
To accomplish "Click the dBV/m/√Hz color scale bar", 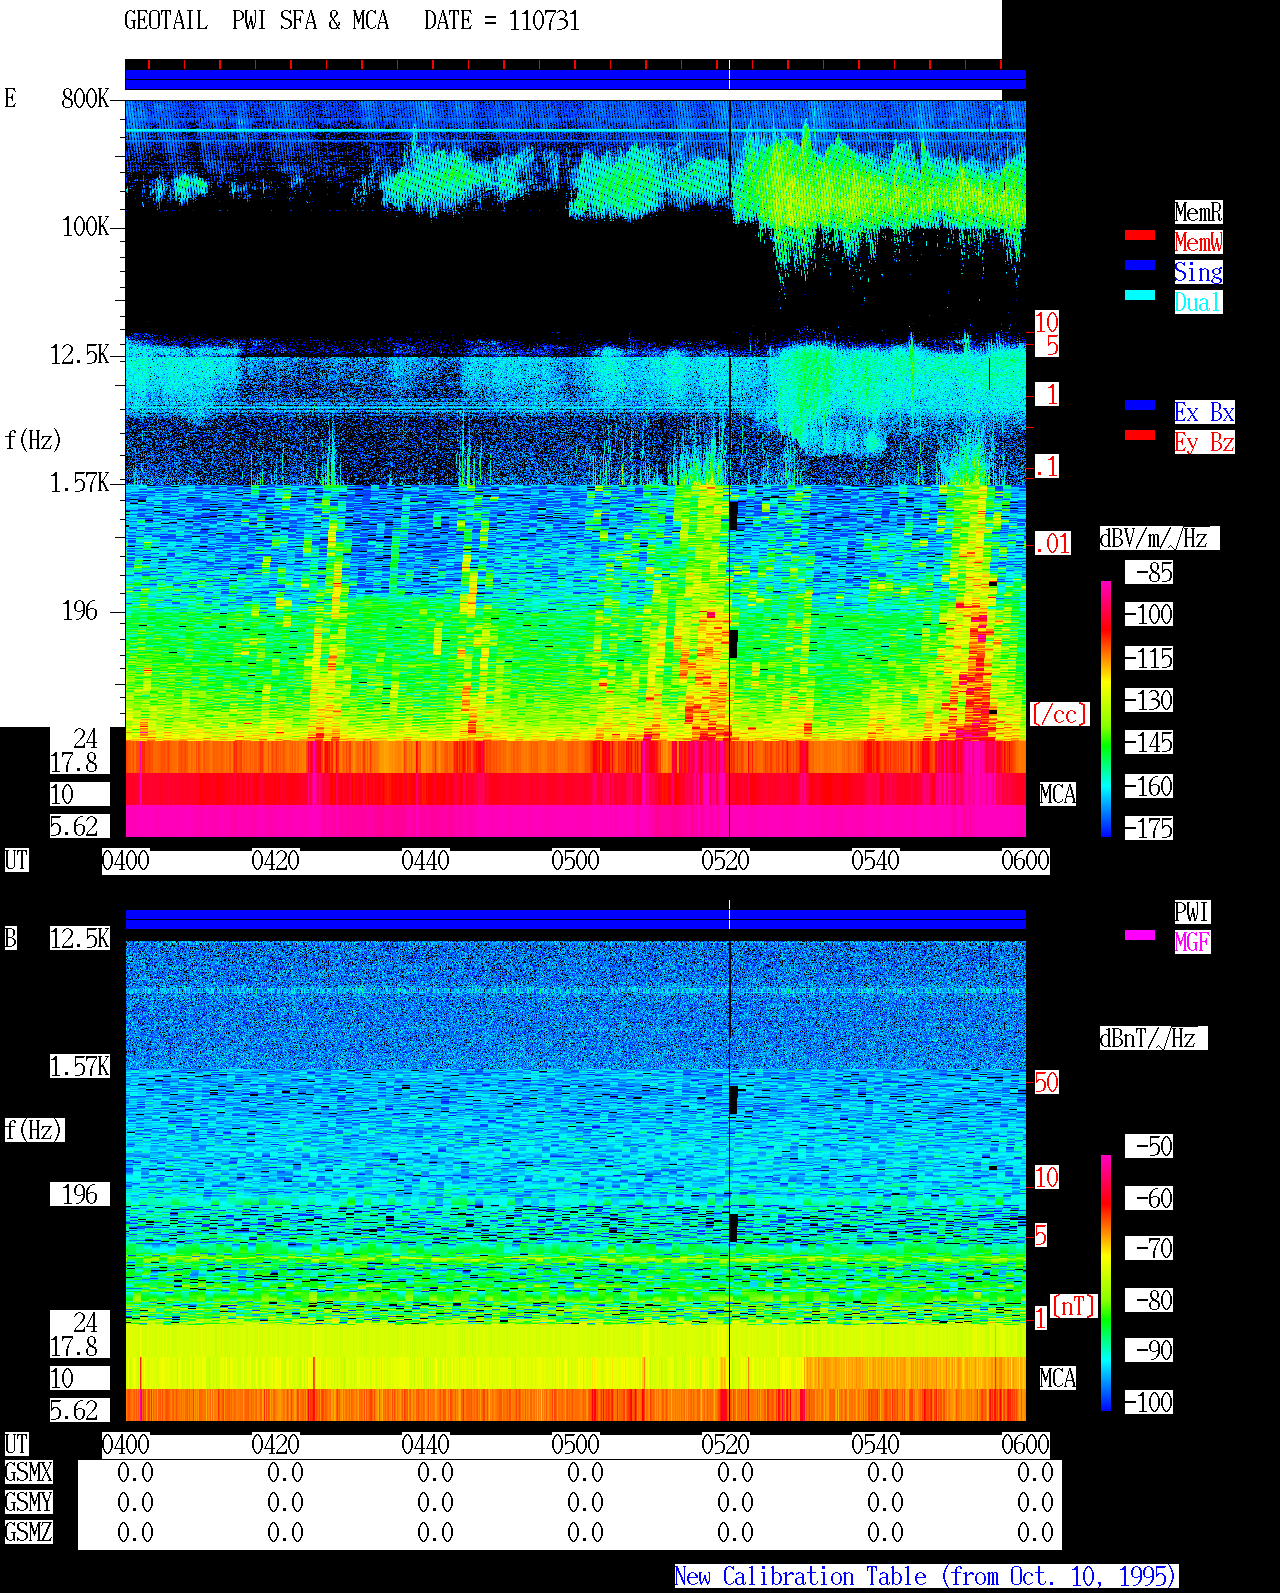I will coord(1106,708).
